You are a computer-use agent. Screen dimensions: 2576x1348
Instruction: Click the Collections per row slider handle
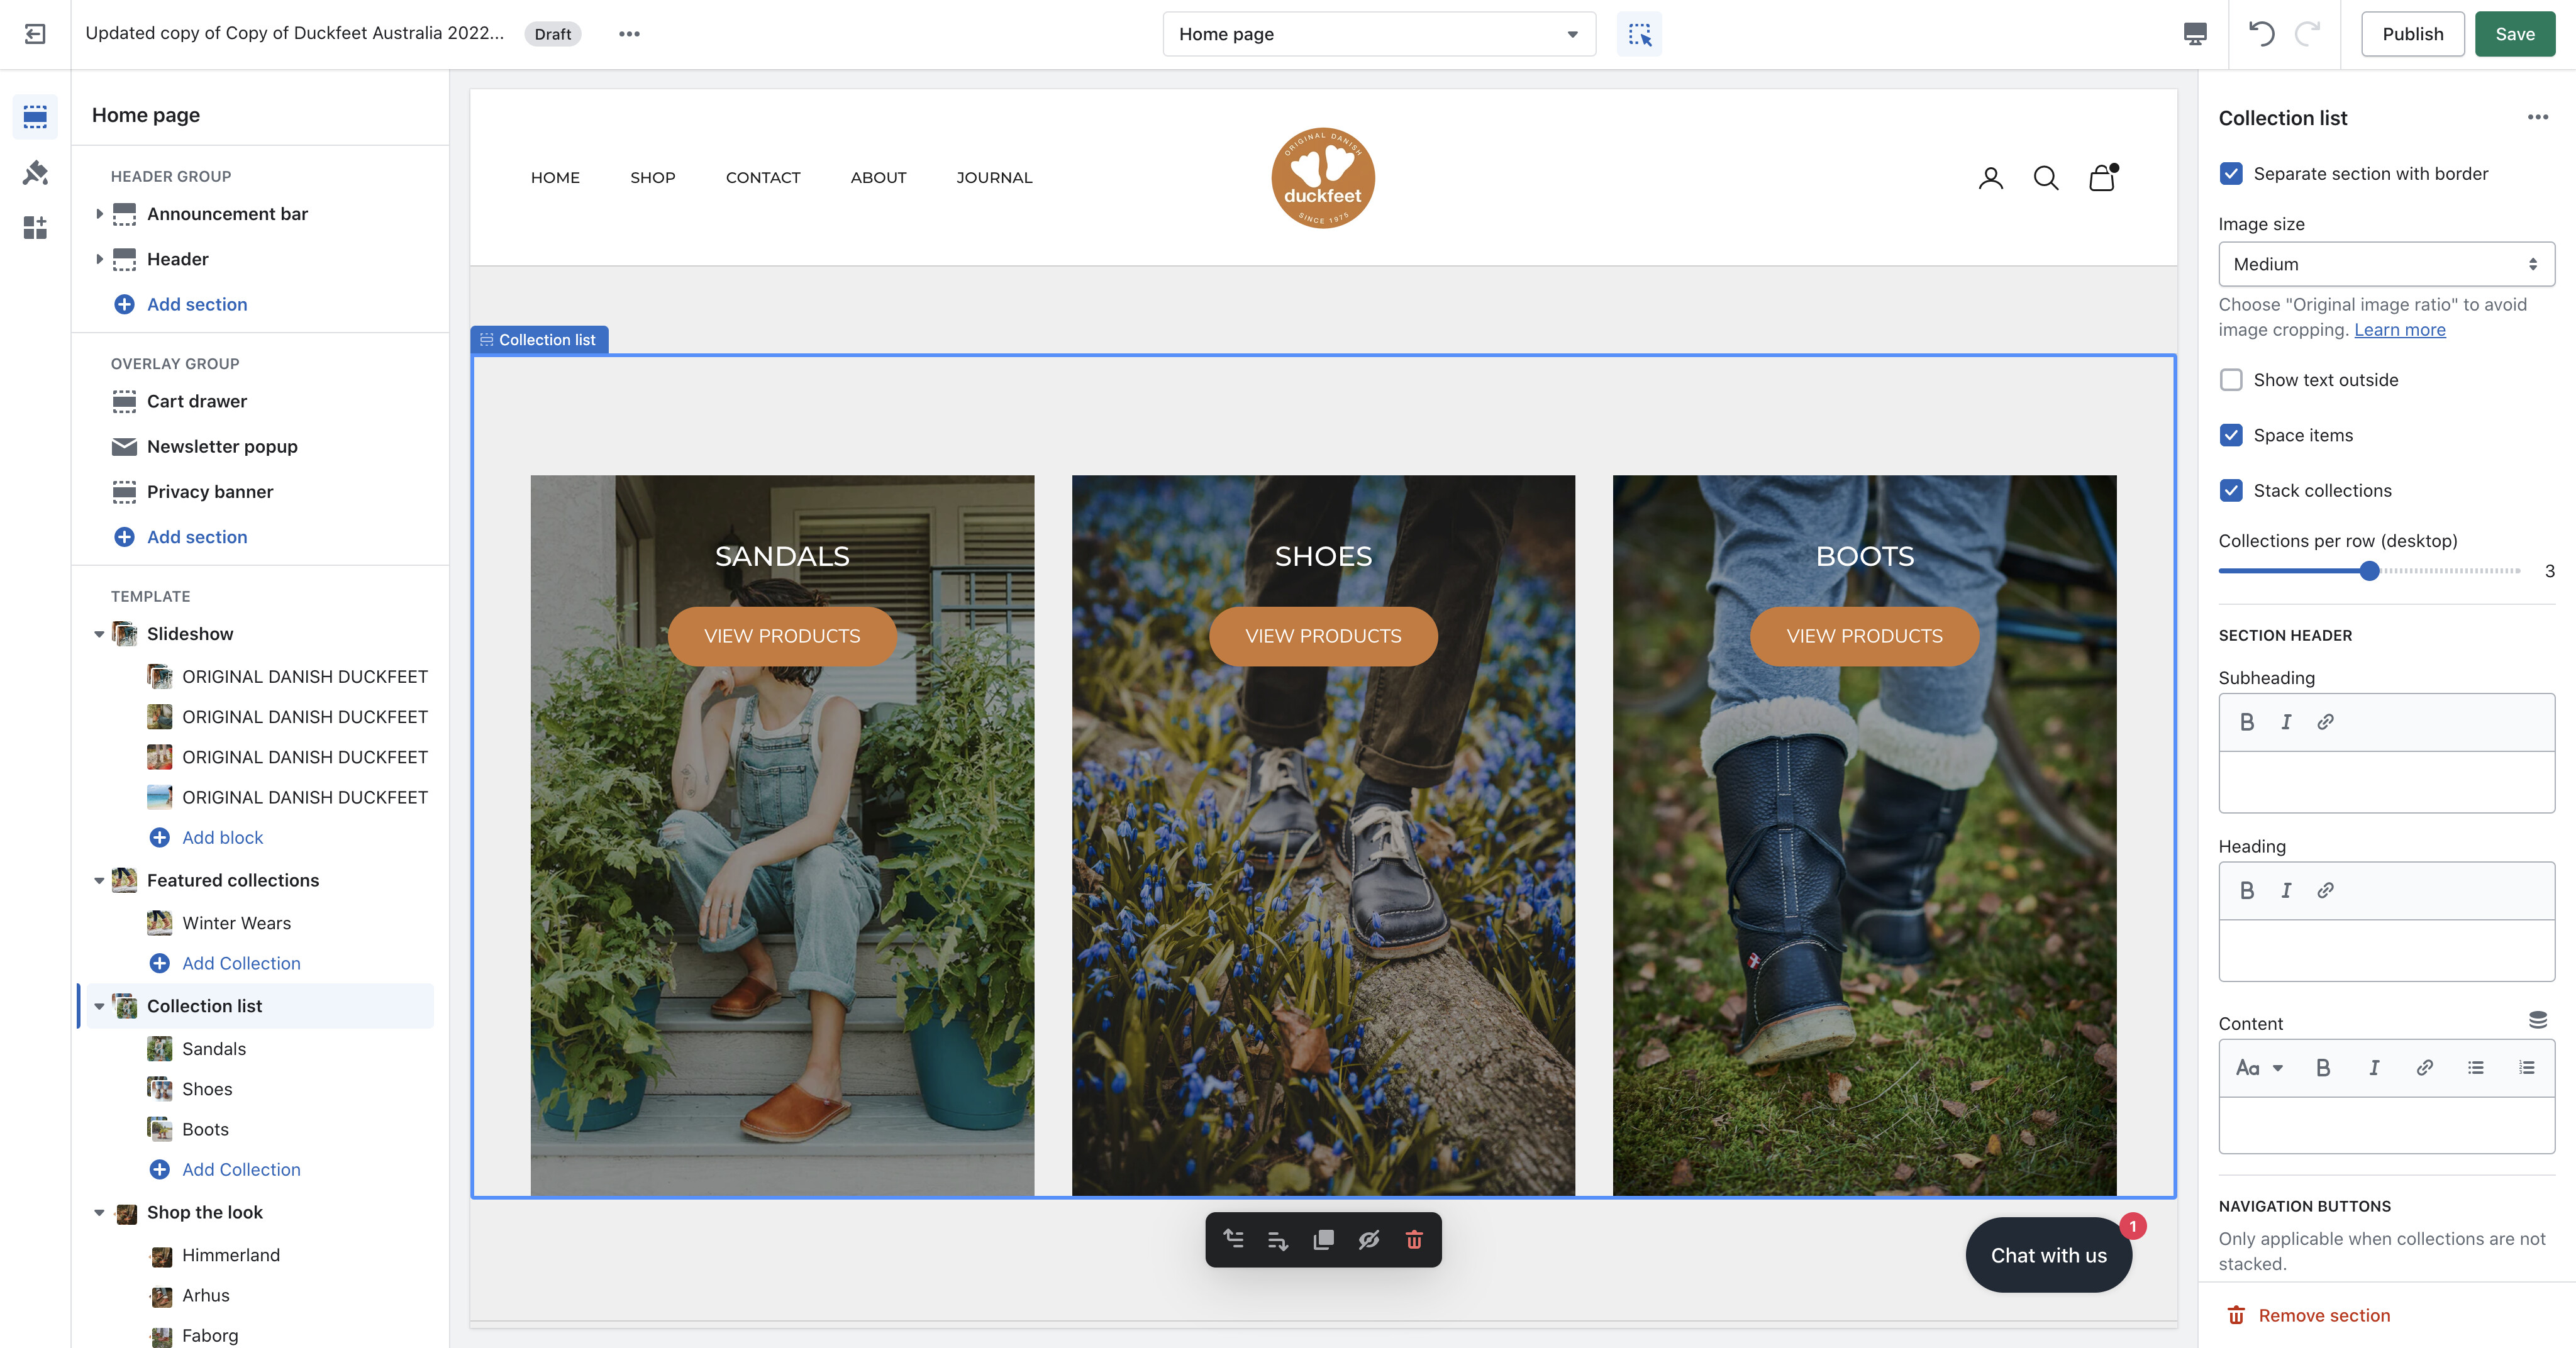pos(2369,571)
